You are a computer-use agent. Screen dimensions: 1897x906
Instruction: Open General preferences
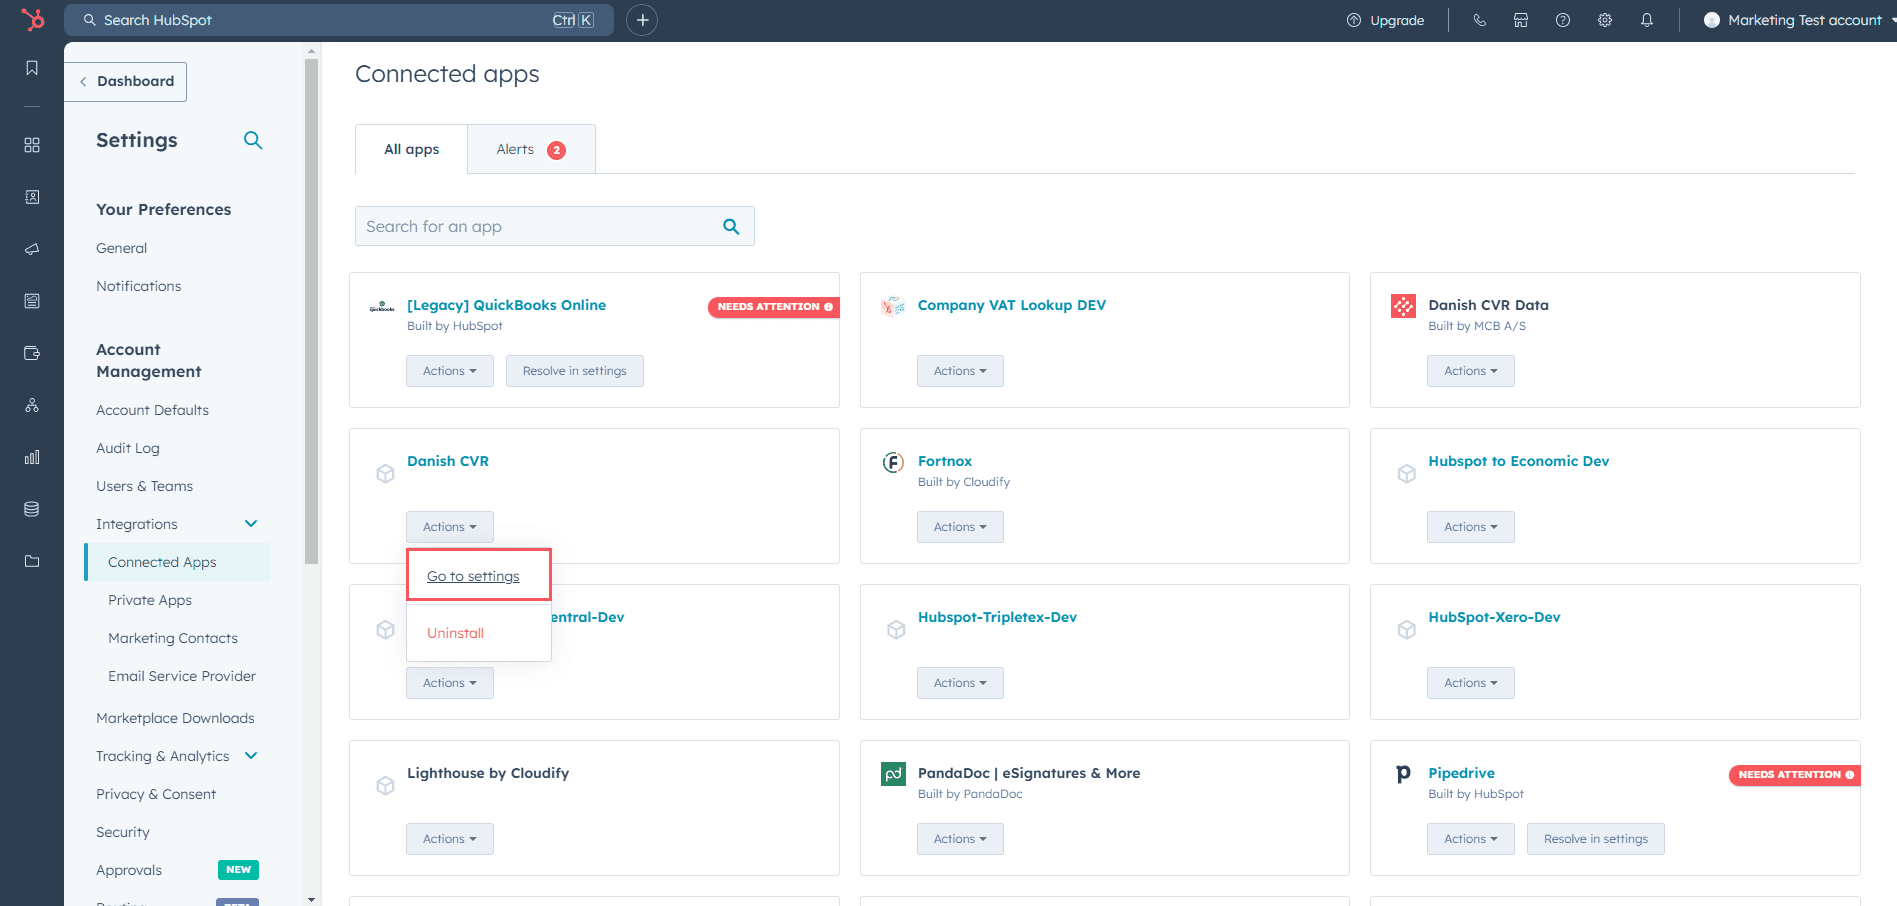(x=121, y=248)
